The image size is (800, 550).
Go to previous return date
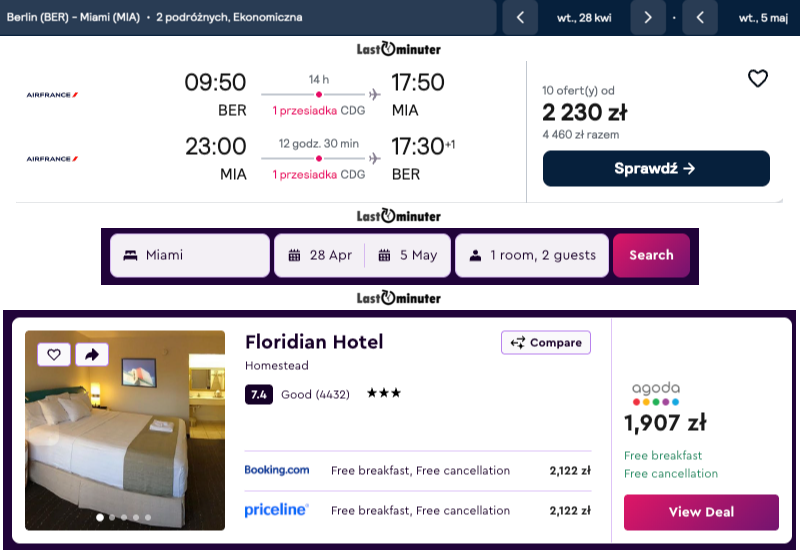(700, 18)
